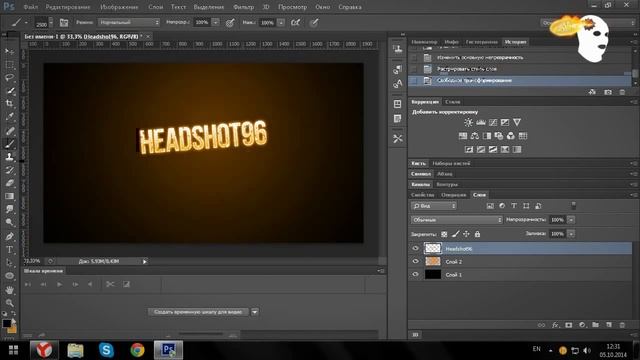Add a Channel Mixer adjustment icon
The height and width of the screenshot is (360, 640).
511,136
